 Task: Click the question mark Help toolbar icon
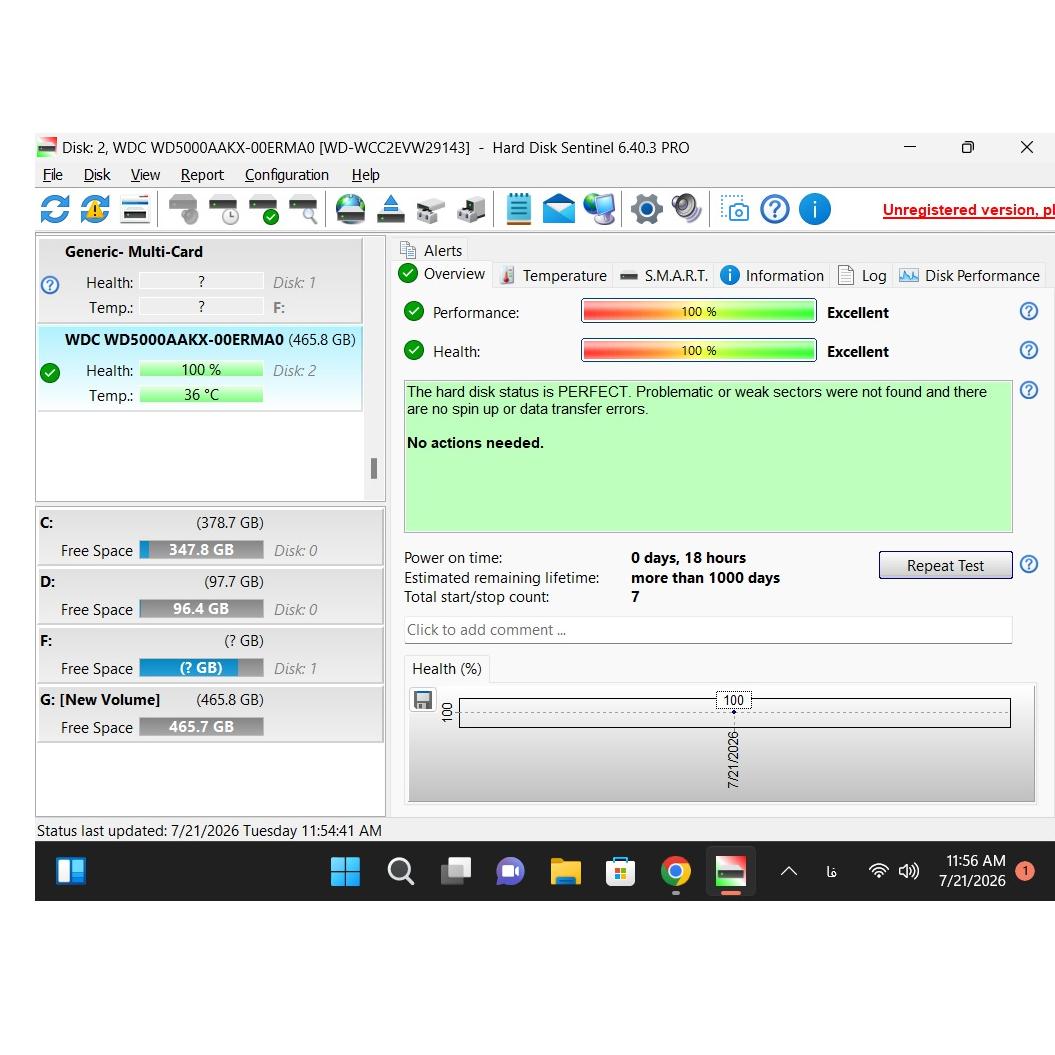775,209
